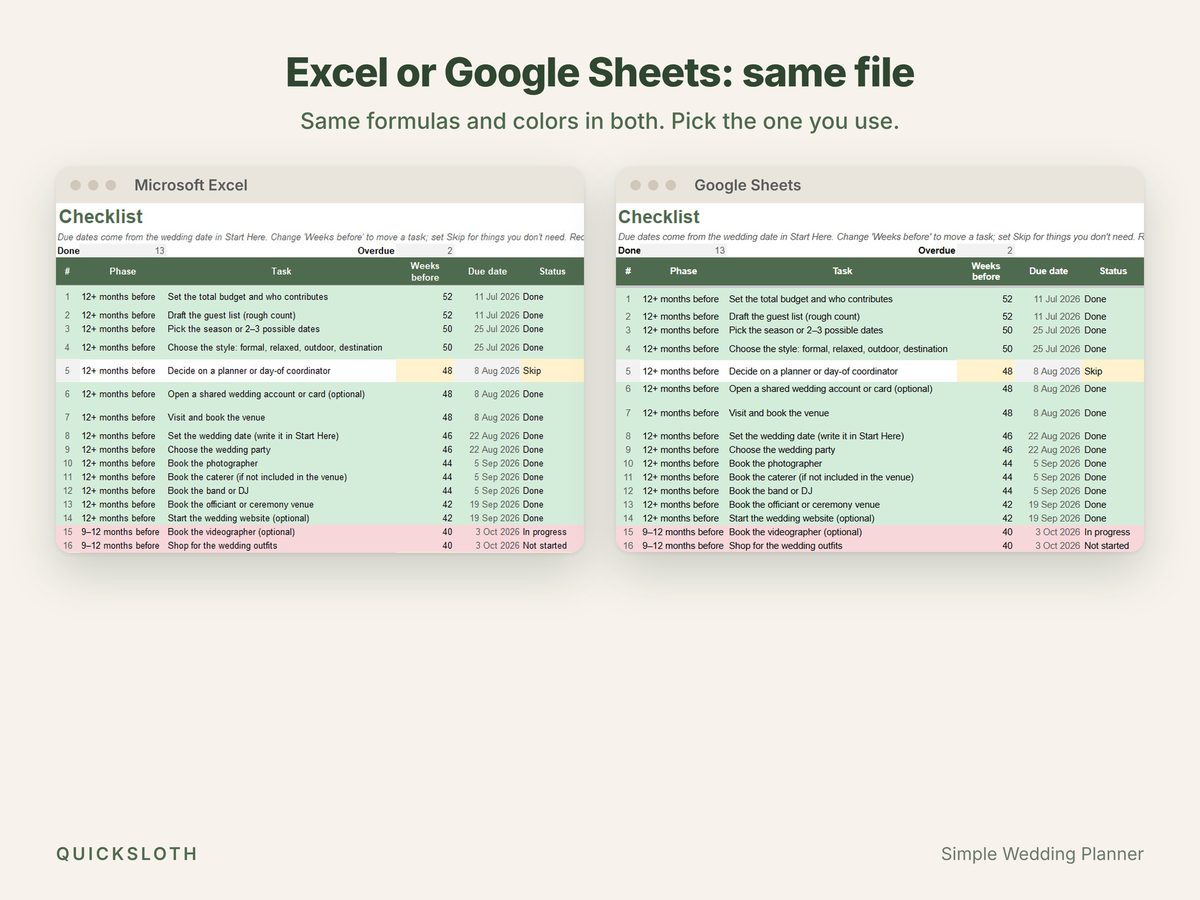Click highlighted weeks value 48 on the Excel Skip row
The image size is (1200, 900).
click(425, 371)
